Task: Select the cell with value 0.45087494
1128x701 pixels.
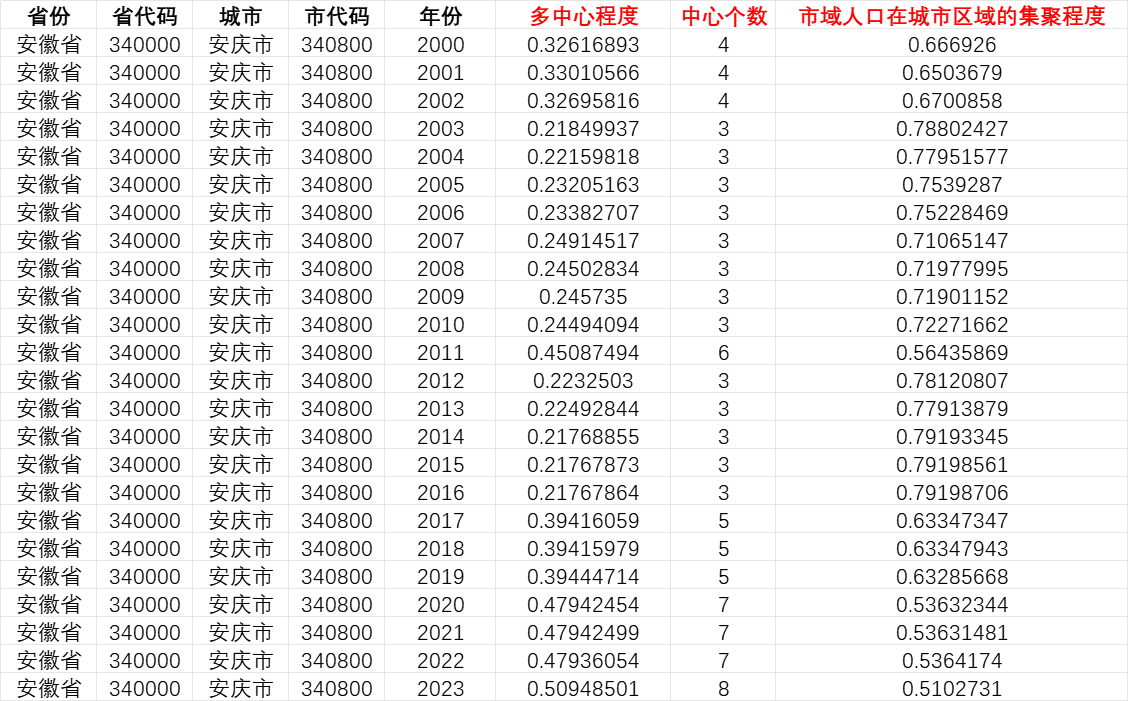Action: click(x=583, y=353)
